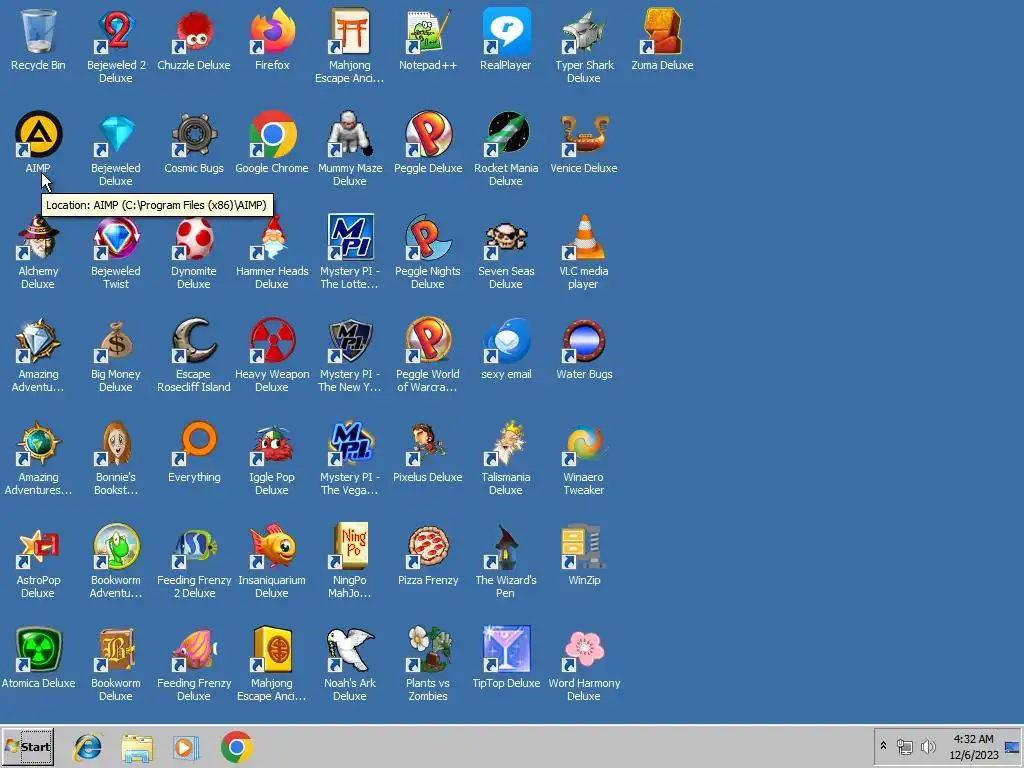Image resolution: width=1024 pixels, height=768 pixels.
Task: Select the Peggle Deluxe shortcut
Action: [428, 135]
